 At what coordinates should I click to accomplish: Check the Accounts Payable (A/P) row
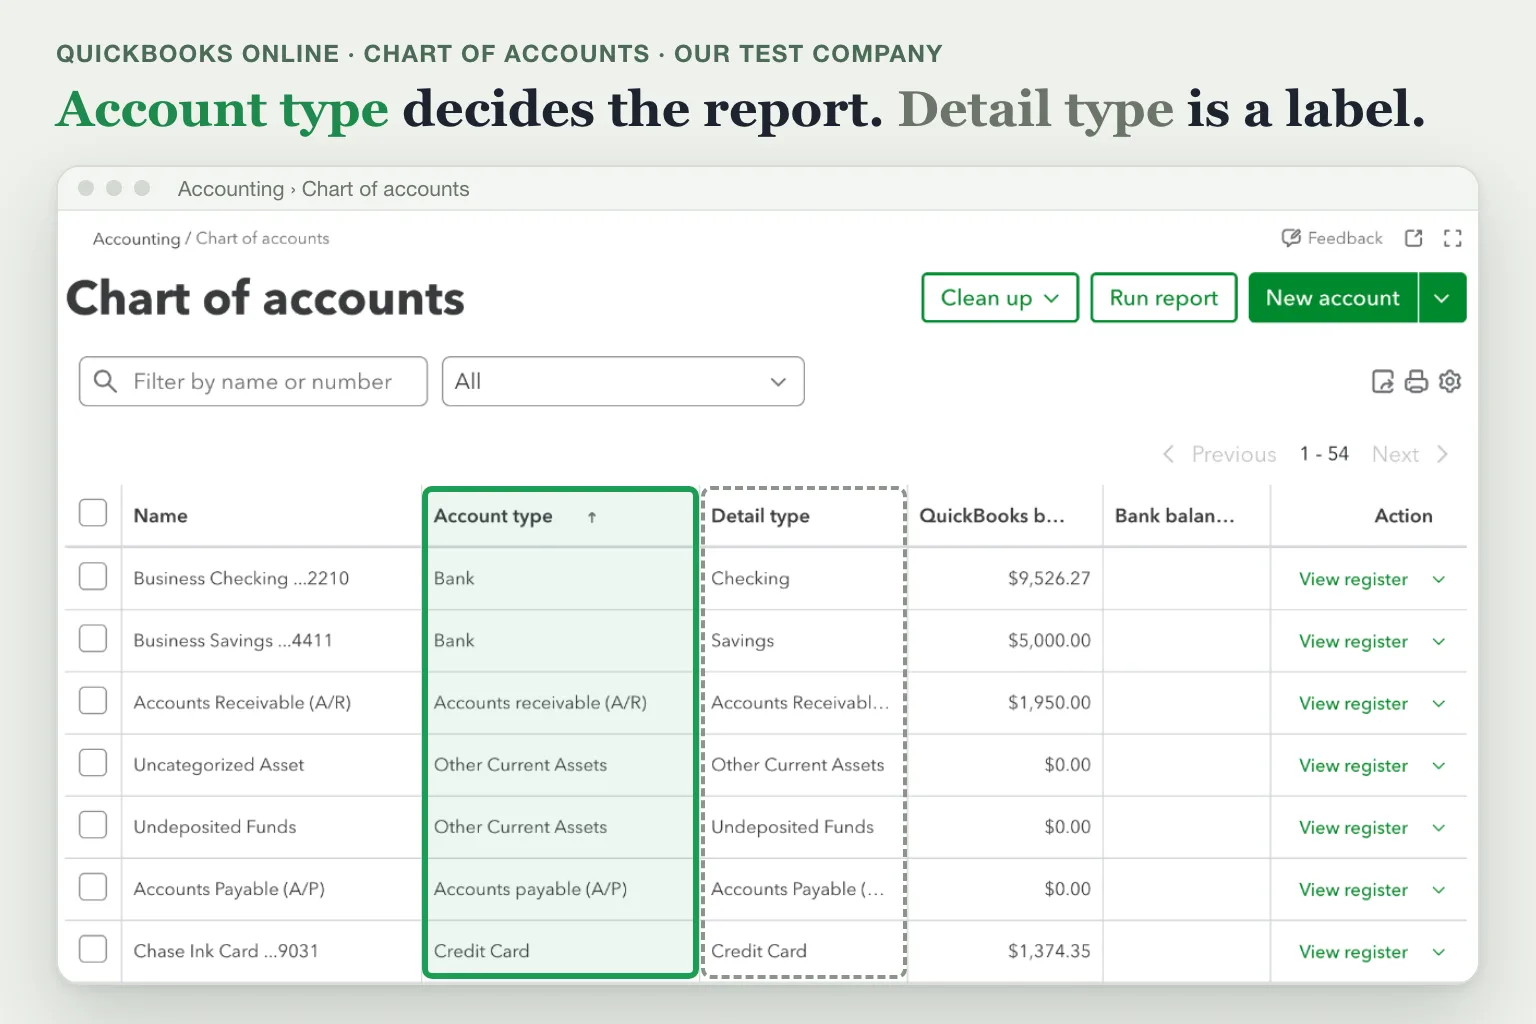[93, 886]
